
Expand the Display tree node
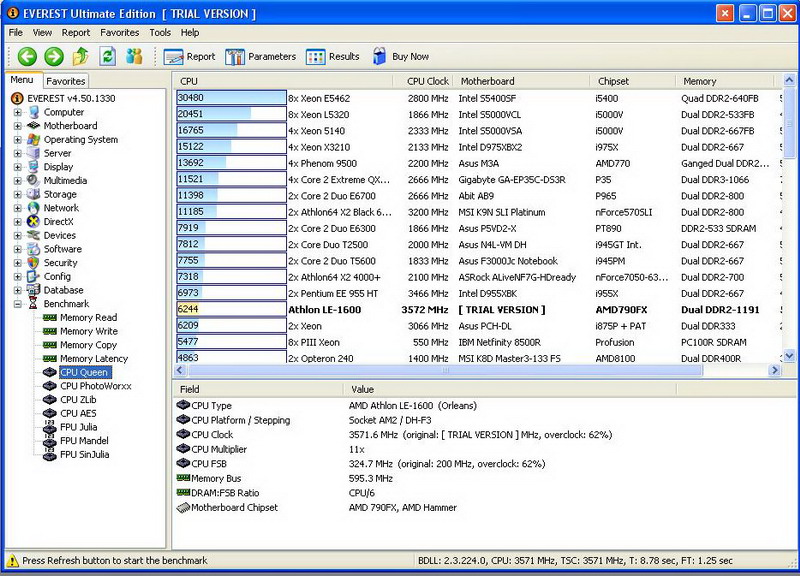pyautogui.click(x=18, y=167)
